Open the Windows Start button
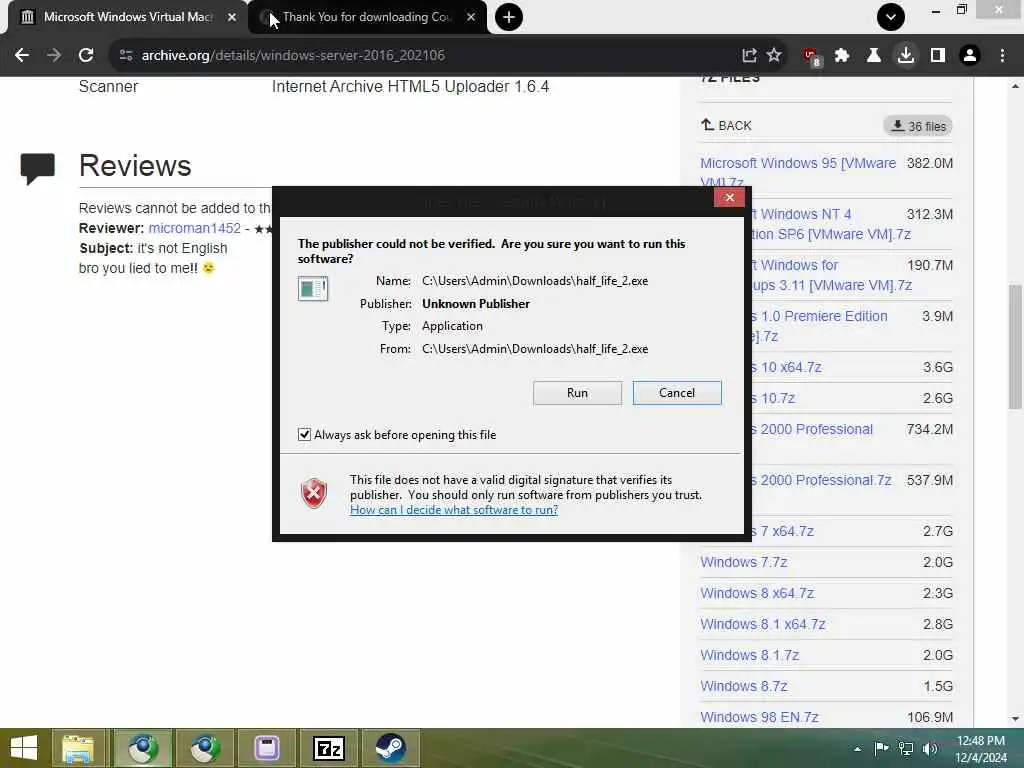Image resolution: width=1024 pixels, height=768 pixels. (24, 748)
